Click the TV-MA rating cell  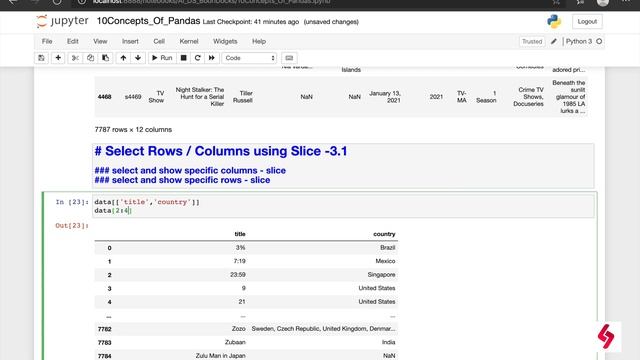462,97
